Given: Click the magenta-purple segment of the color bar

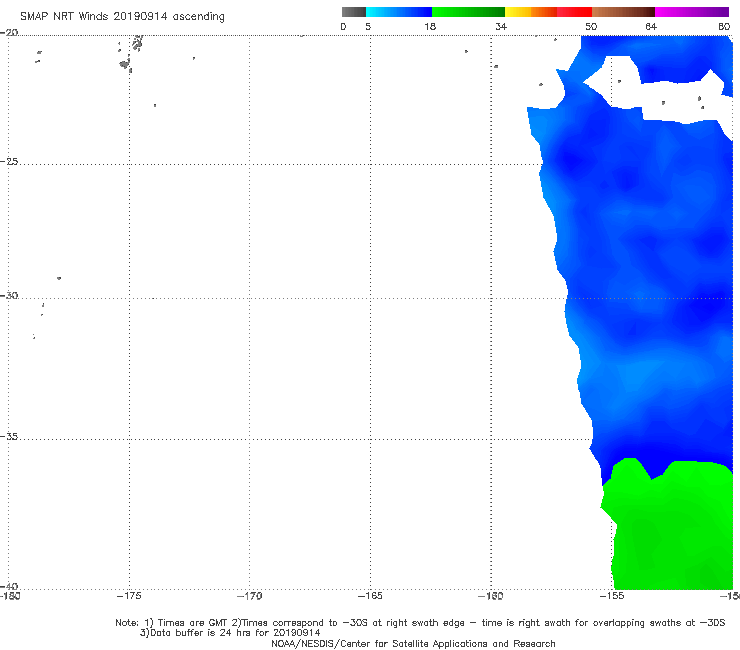Looking at the screenshot, I should (692, 12).
